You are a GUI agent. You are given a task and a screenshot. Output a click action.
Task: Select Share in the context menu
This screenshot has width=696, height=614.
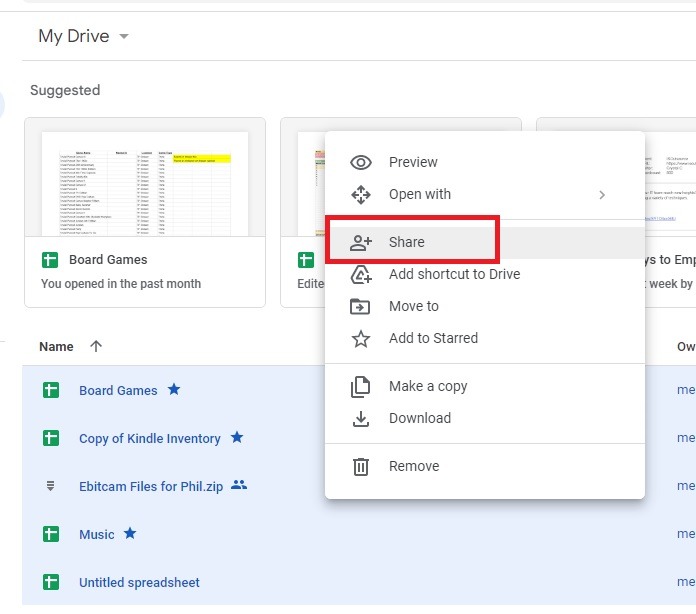[x=485, y=242]
